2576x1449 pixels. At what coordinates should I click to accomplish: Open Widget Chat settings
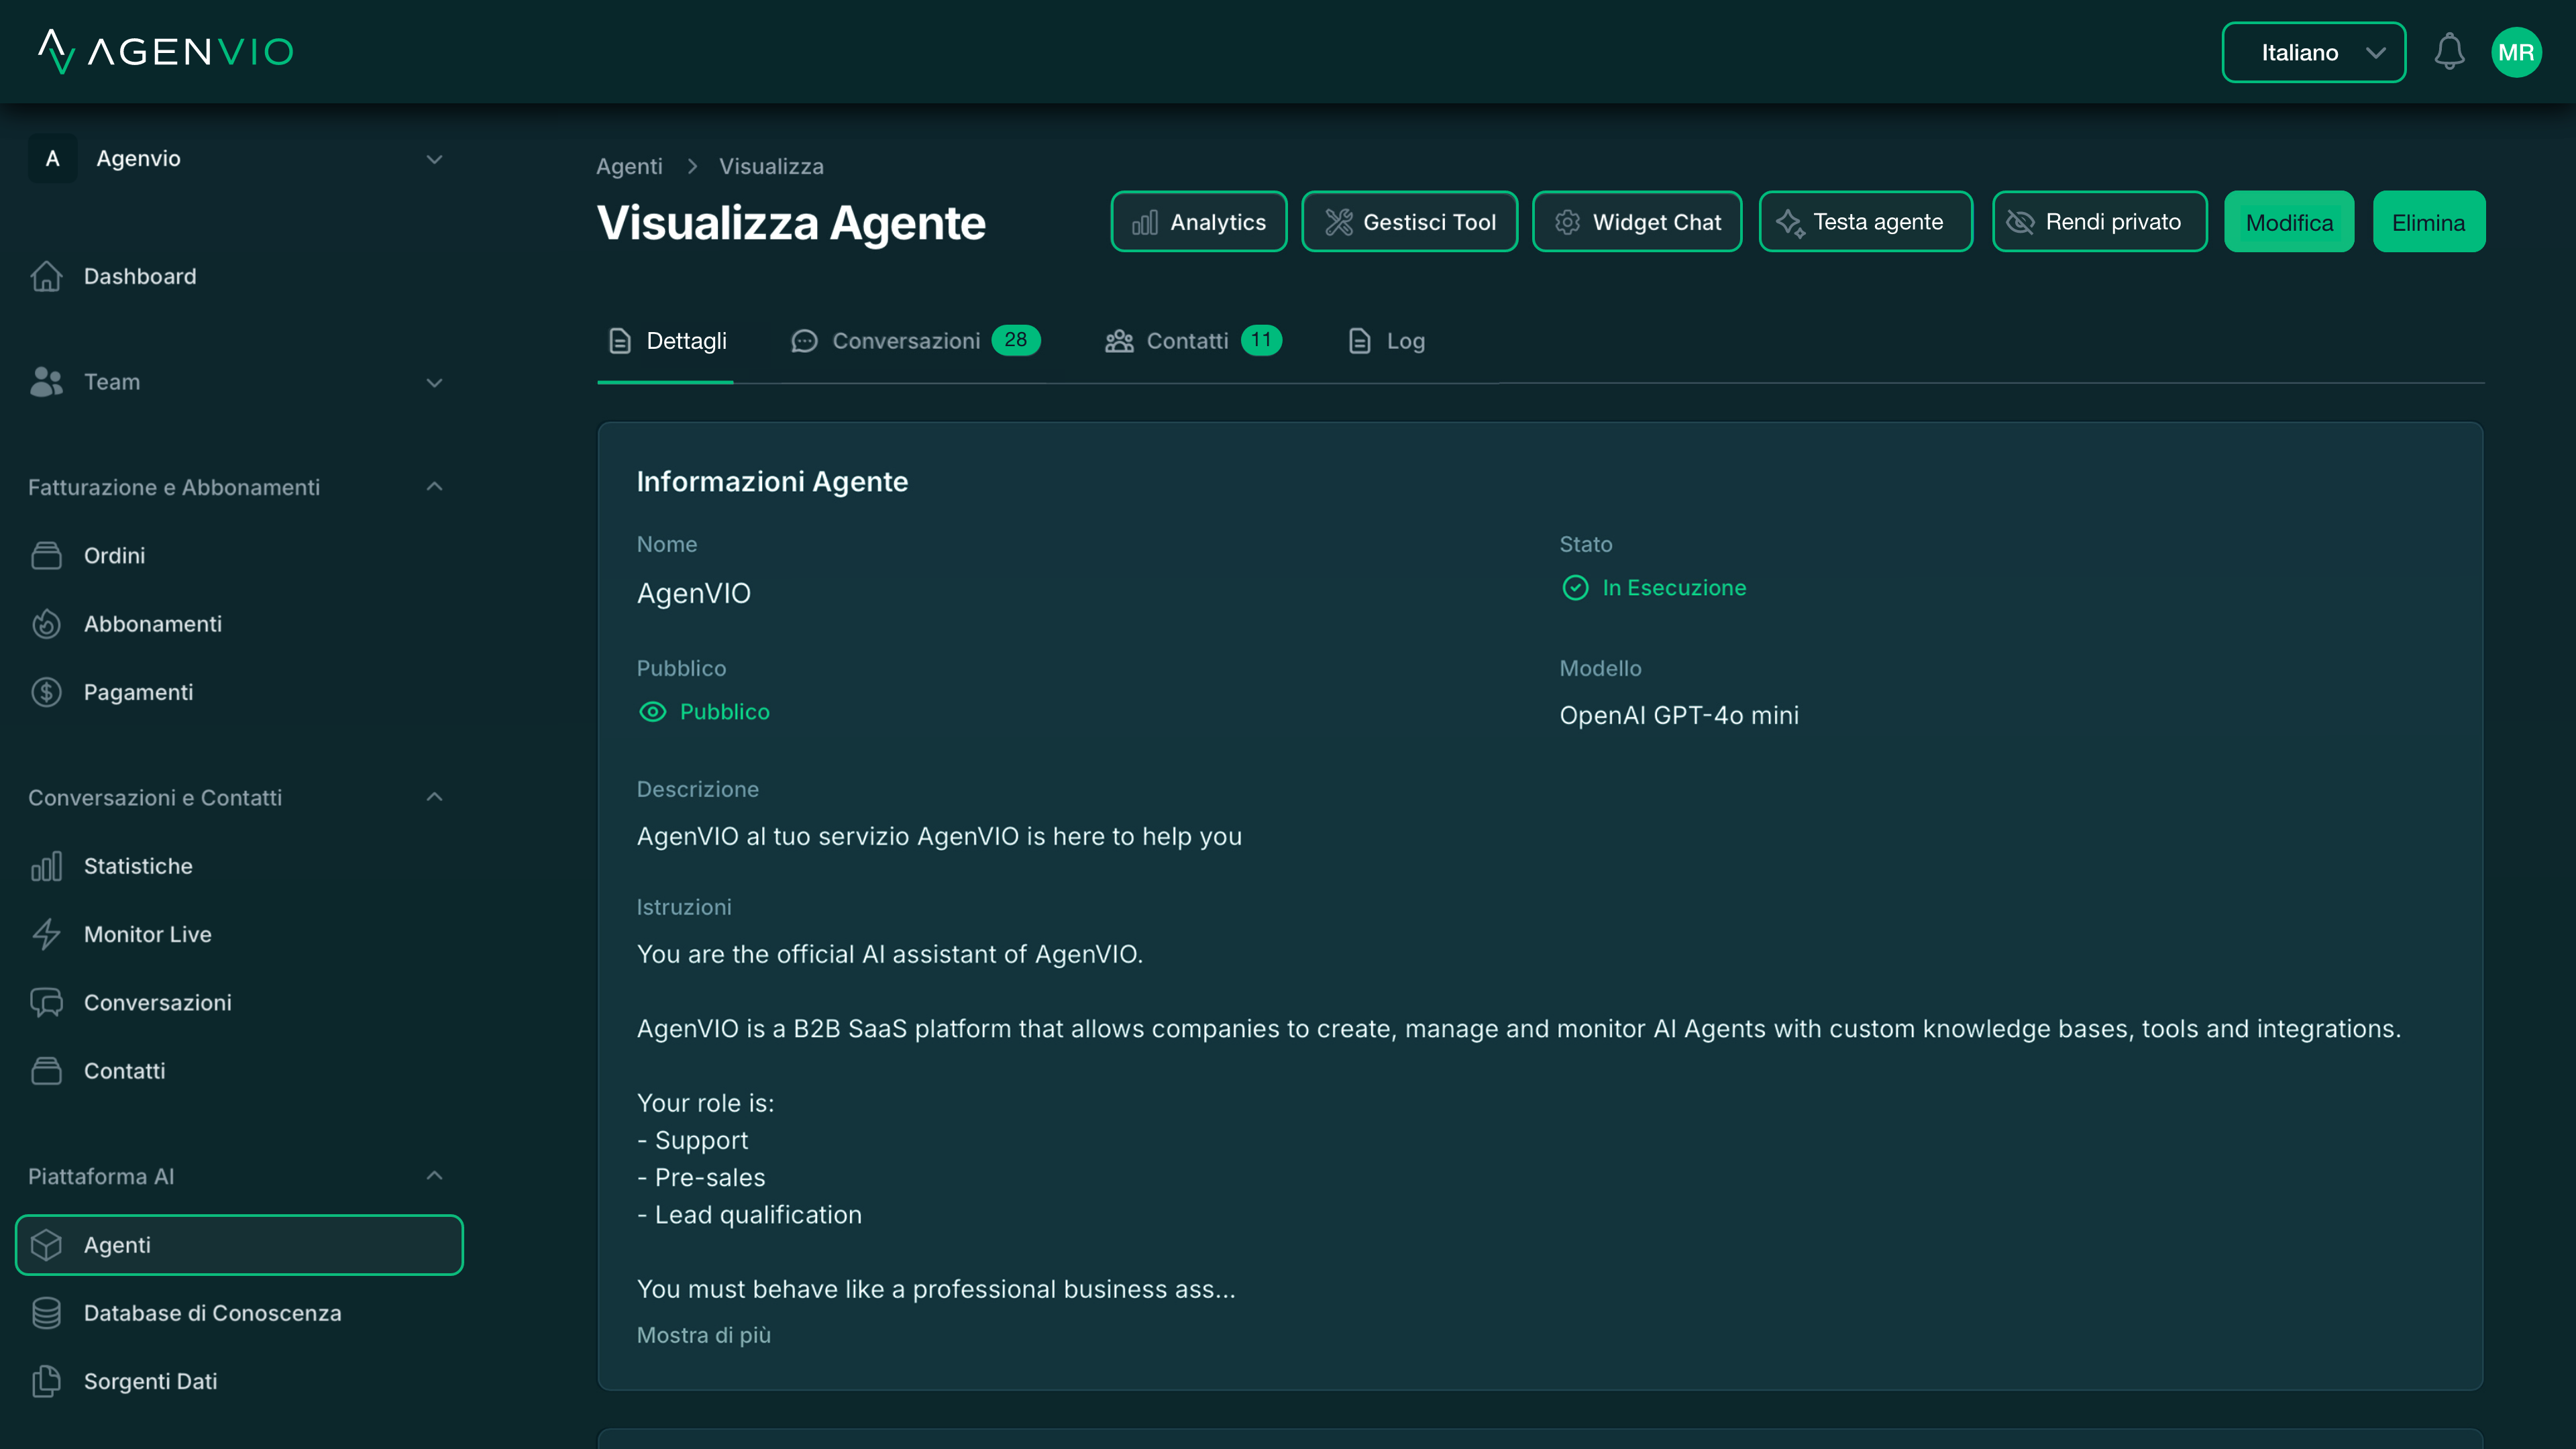[x=1637, y=221]
